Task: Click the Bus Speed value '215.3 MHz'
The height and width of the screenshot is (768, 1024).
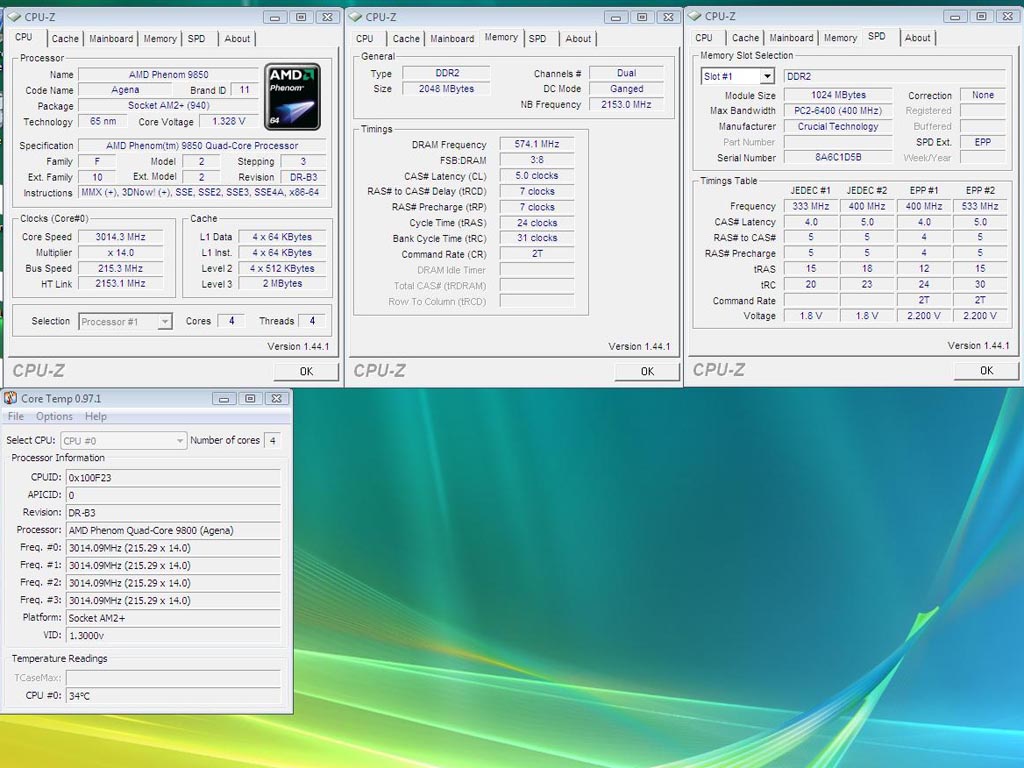Action: point(120,268)
